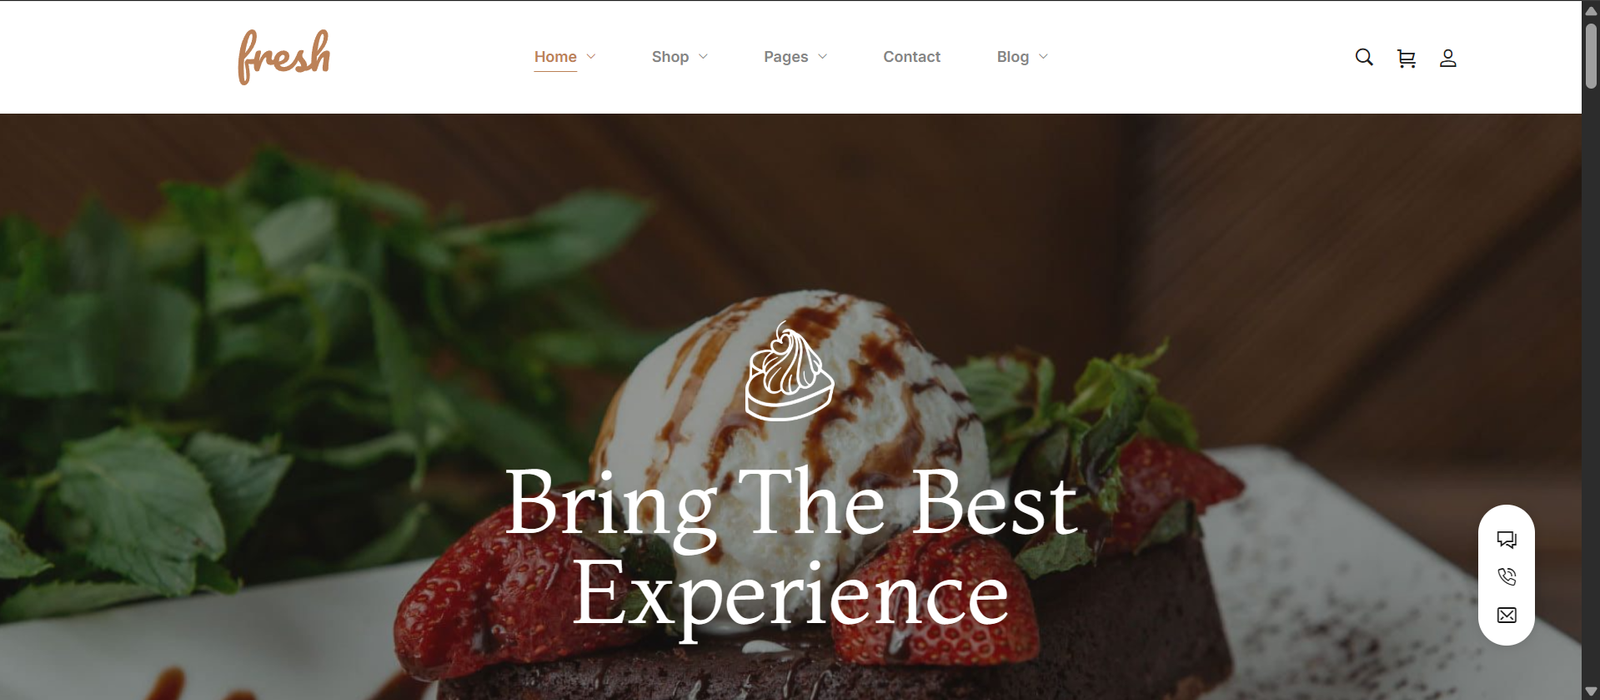Select the Home menu item
1600x700 pixels.
click(x=555, y=57)
